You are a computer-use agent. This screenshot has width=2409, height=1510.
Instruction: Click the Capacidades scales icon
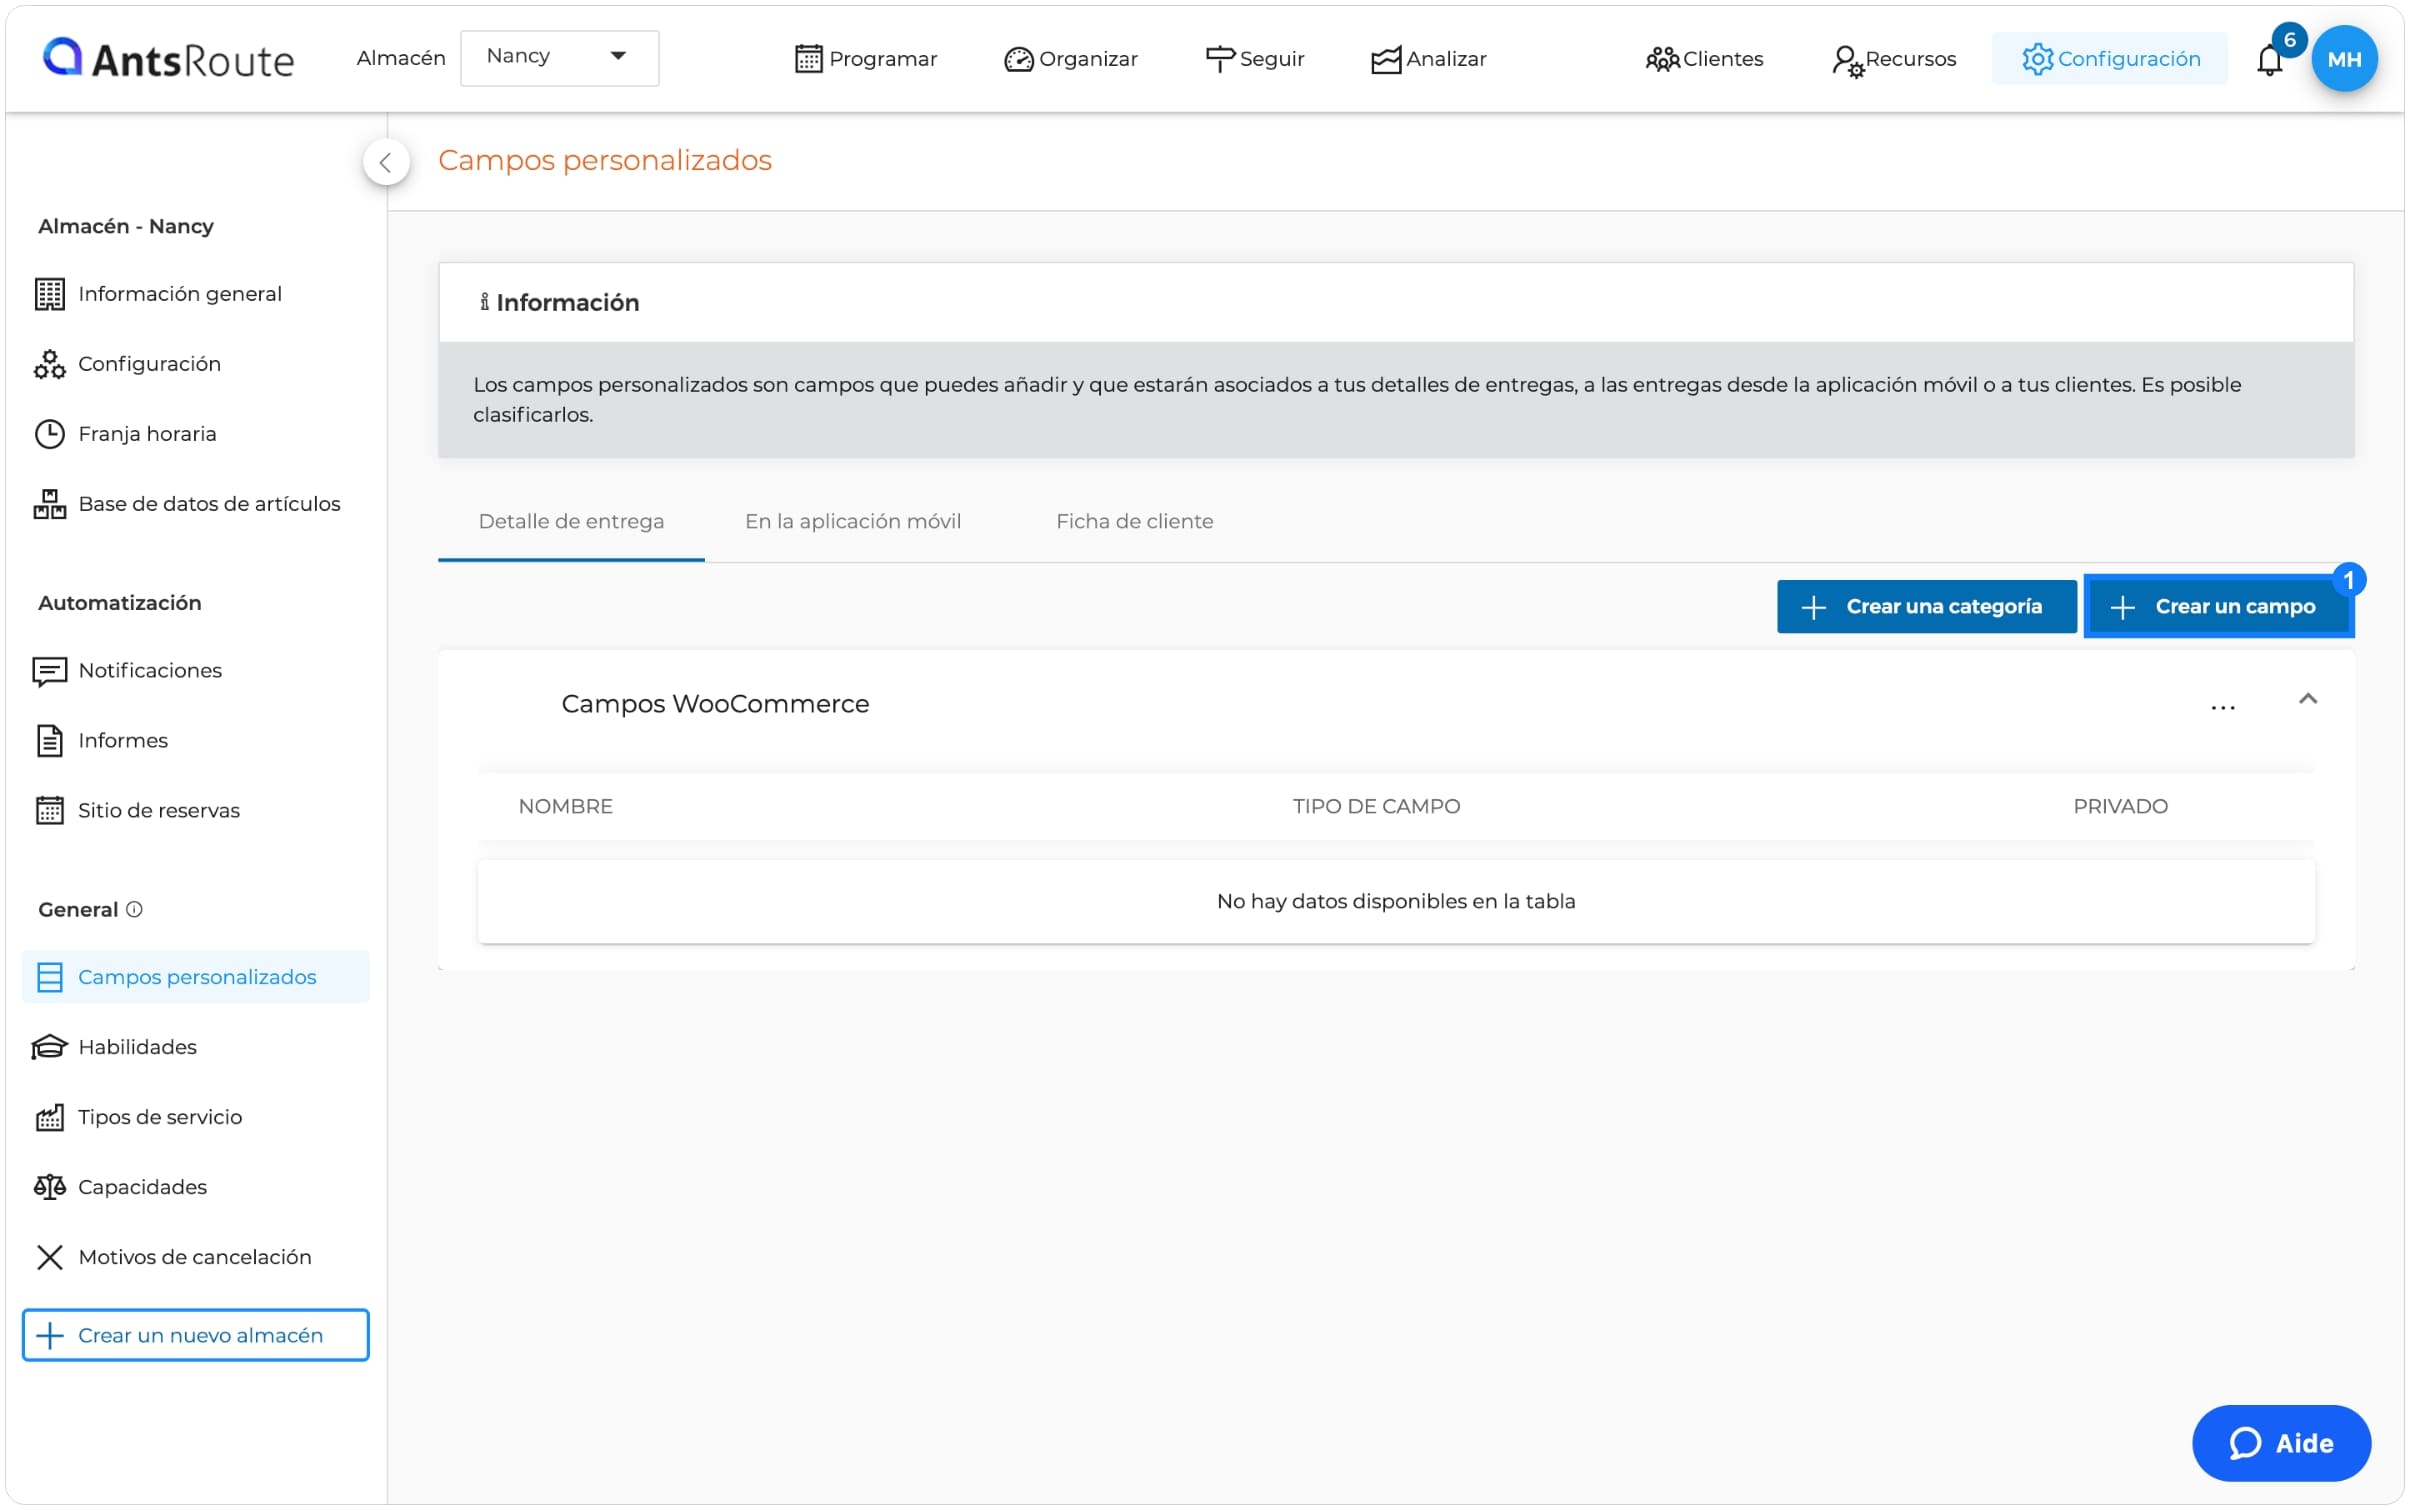coord(49,1188)
